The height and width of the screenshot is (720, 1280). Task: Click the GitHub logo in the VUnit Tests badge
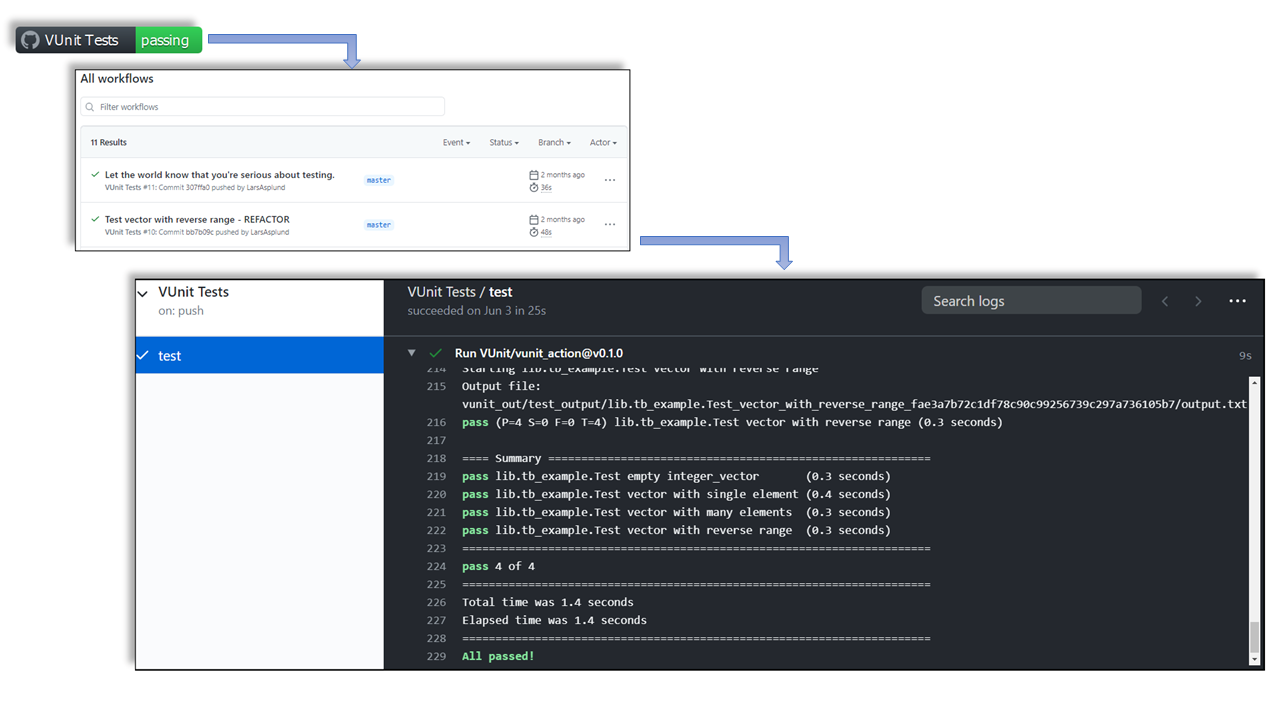pyautogui.click(x=30, y=40)
